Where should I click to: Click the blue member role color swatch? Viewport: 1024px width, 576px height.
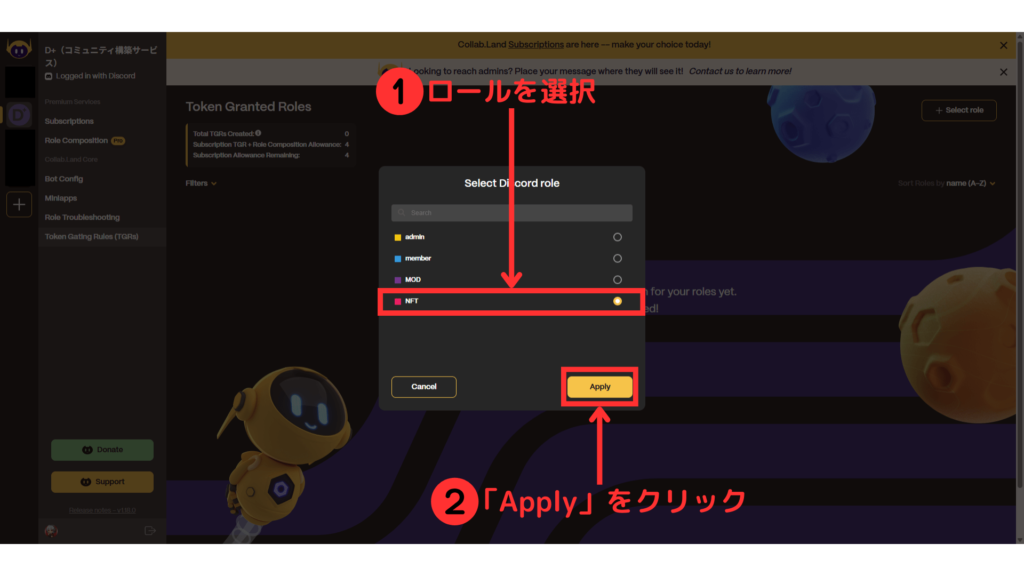coord(398,259)
